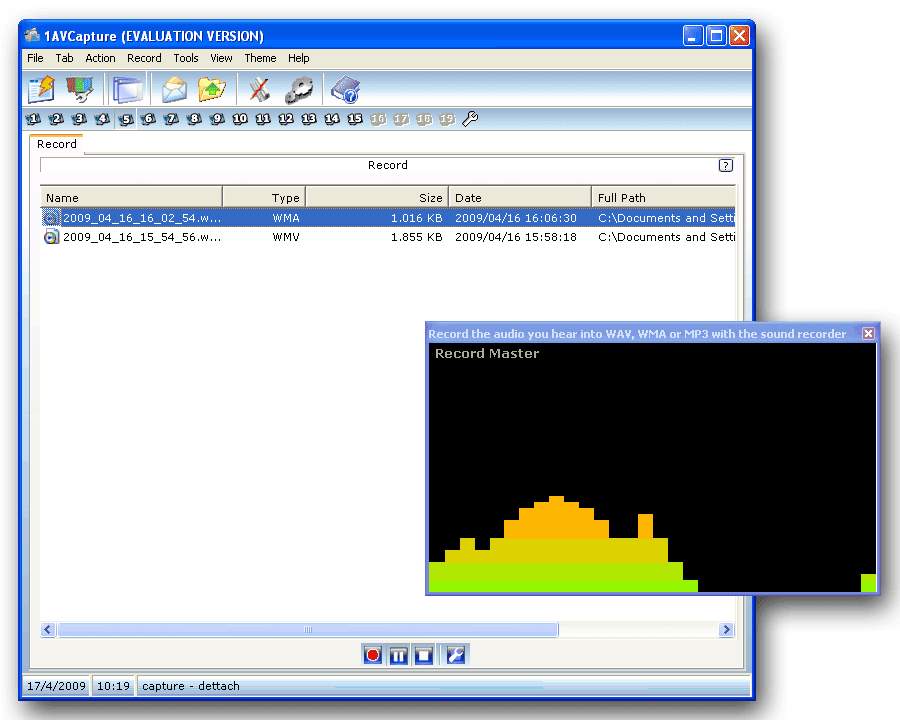The width and height of the screenshot is (900, 720).
Task: Sort list by Full Path column header
Action: pyautogui.click(x=664, y=198)
